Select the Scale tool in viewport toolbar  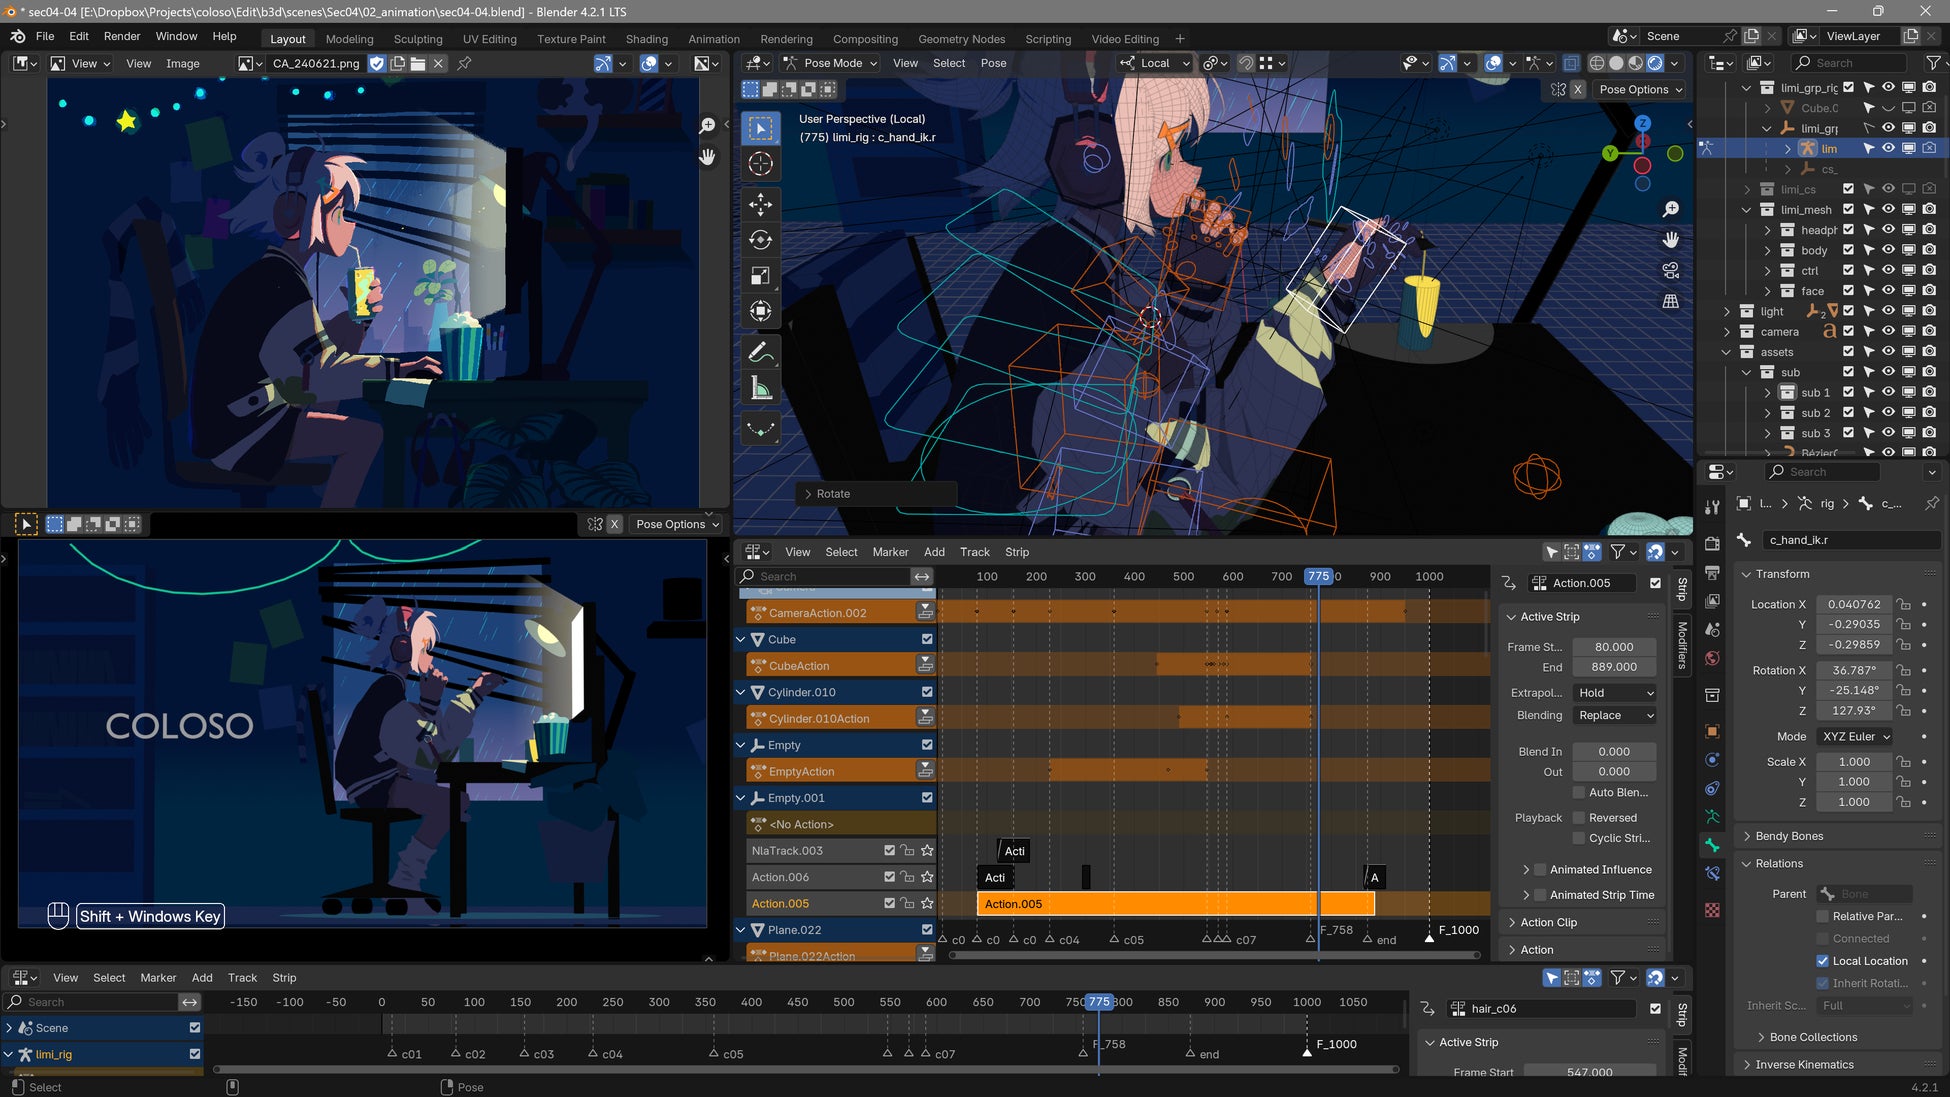(x=760, y=276)
